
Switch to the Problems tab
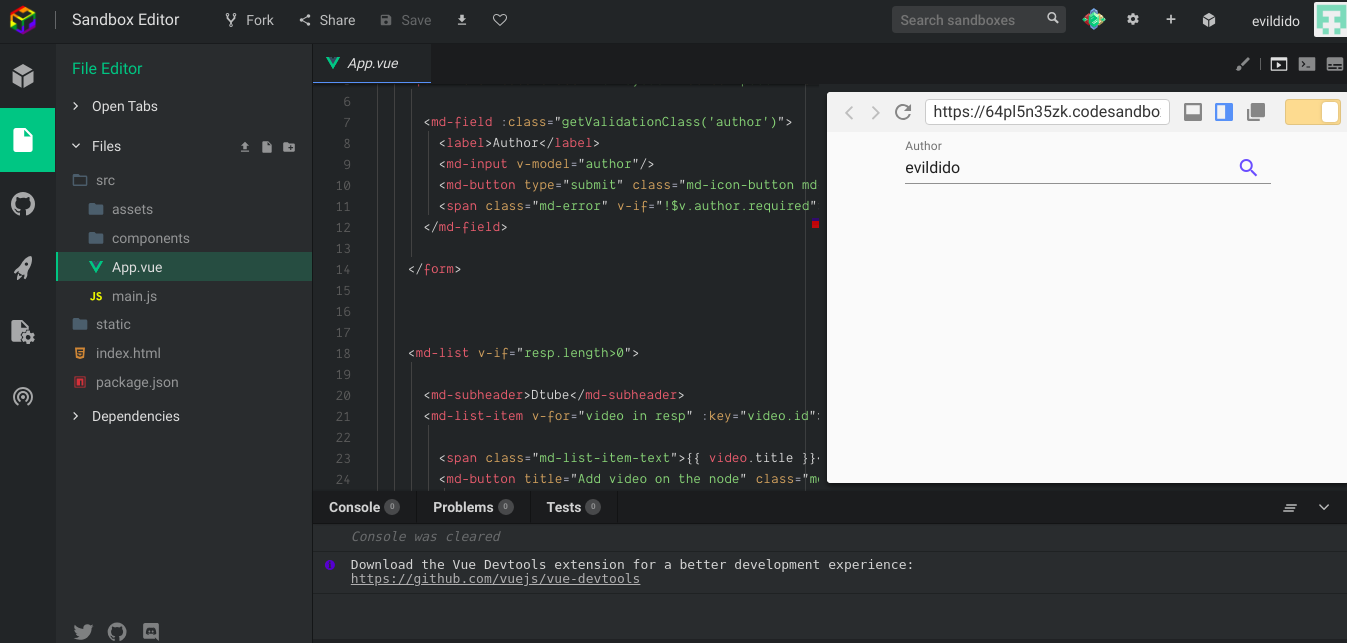tap(463, 507)
